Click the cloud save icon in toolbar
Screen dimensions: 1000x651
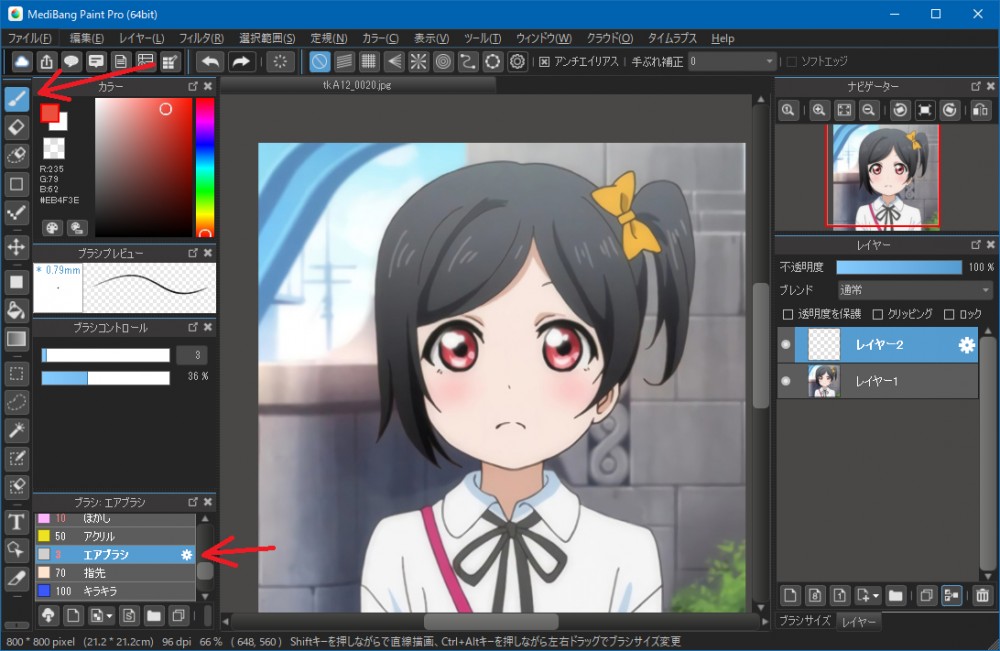[22, 62]
